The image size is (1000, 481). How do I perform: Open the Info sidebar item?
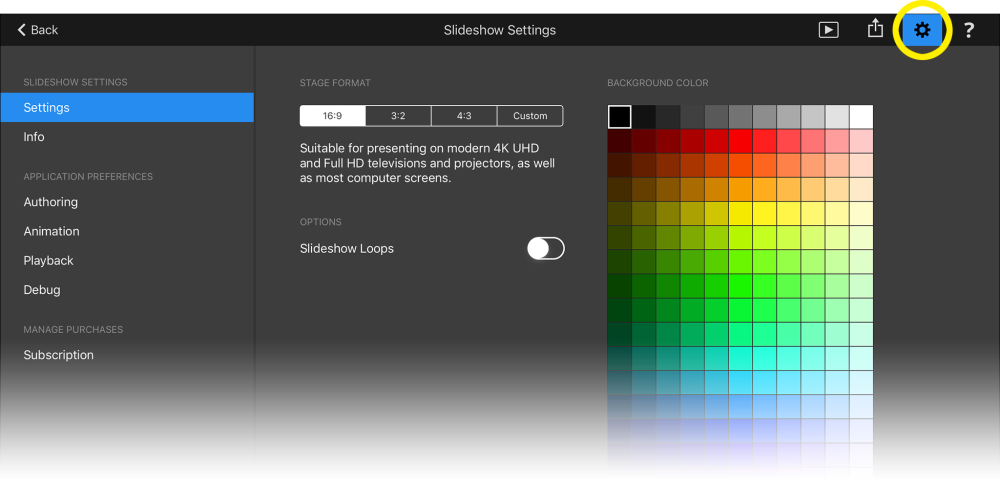point(34,137)
